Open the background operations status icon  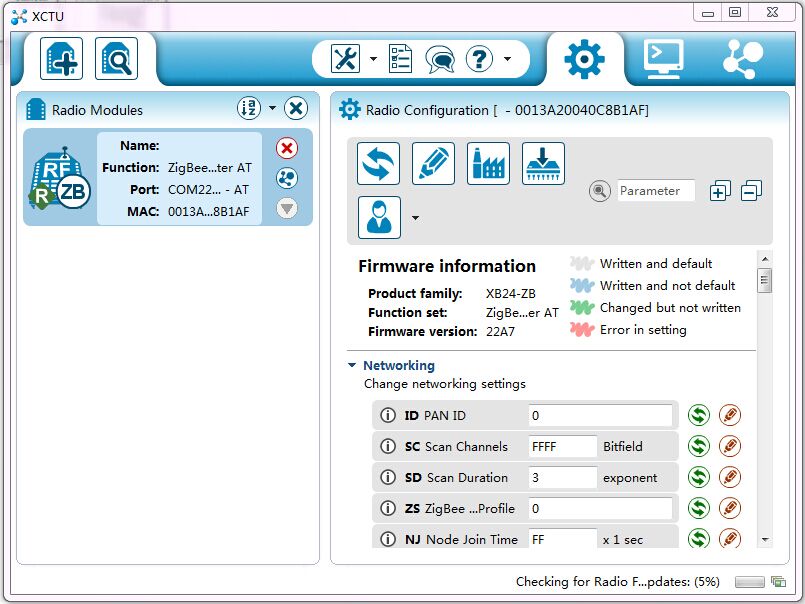coord(778,581)
